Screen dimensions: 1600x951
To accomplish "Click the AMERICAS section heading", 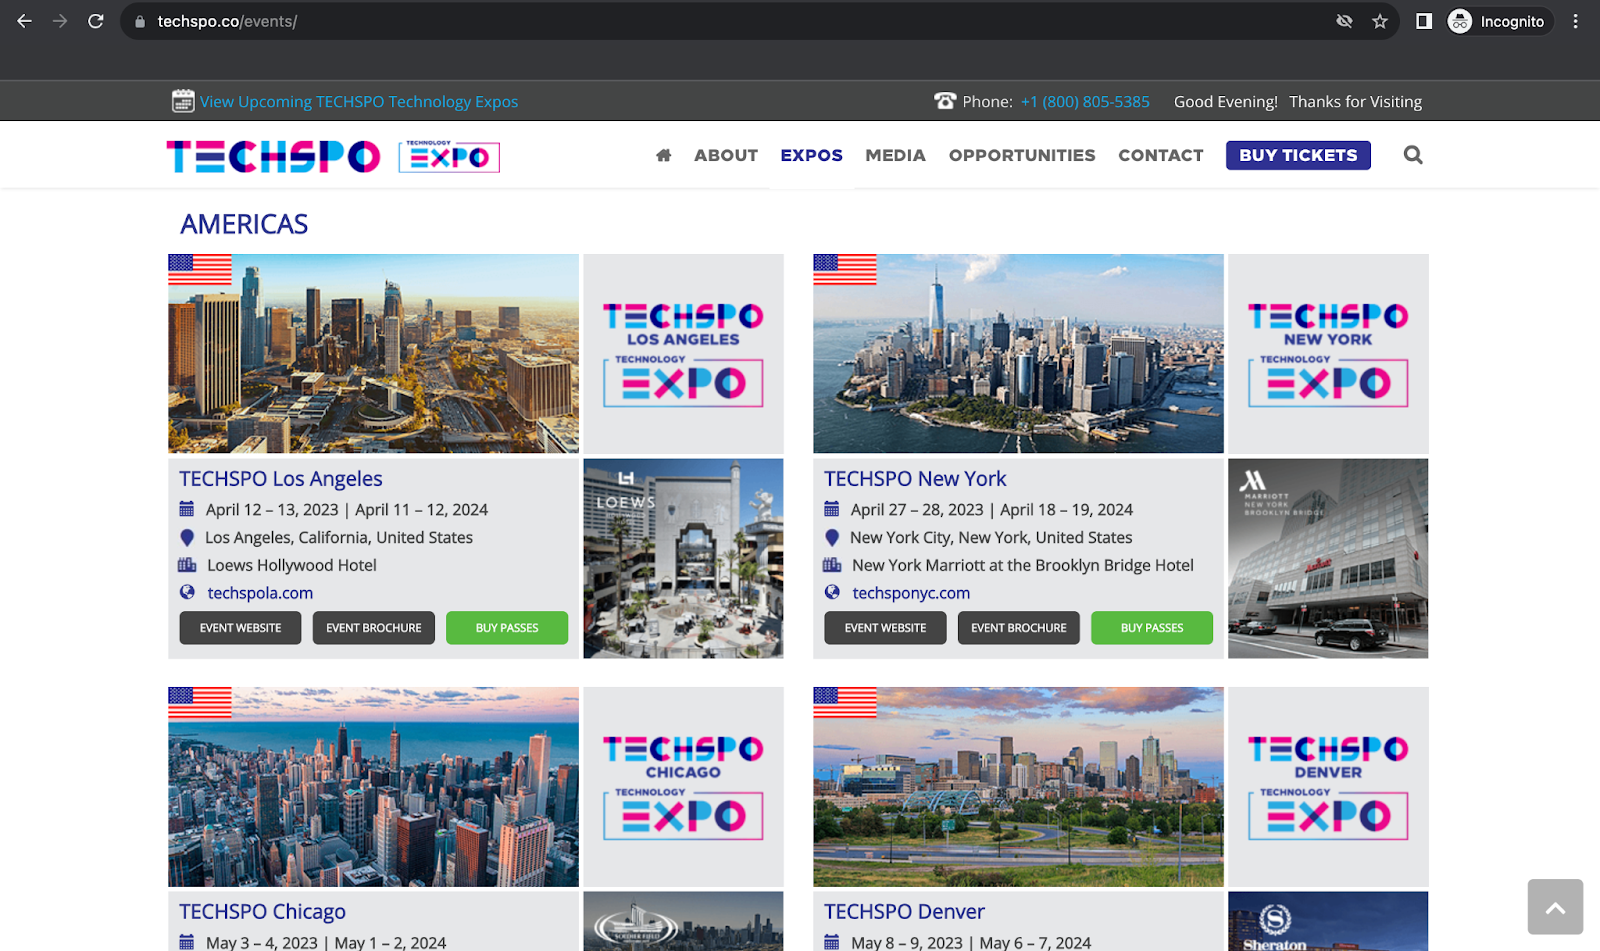I will pos(244,225).
